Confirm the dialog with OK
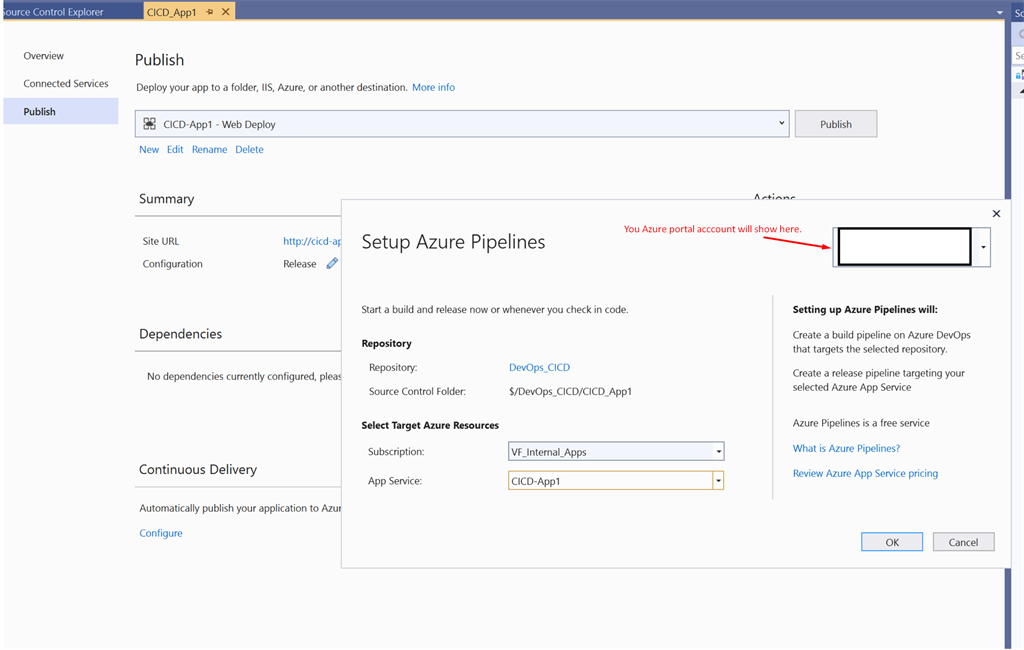The height and width of the screenshot is (650, 1024). pyautogui.click(x=892, y=542)
